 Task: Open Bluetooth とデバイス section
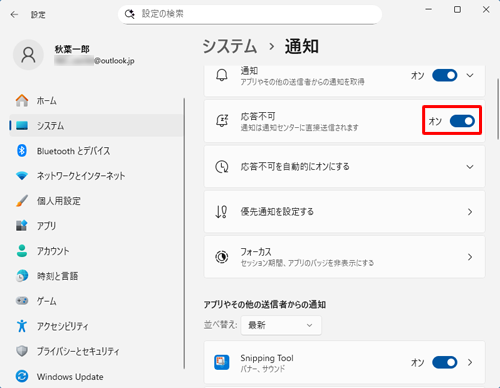tap(96, 151)
